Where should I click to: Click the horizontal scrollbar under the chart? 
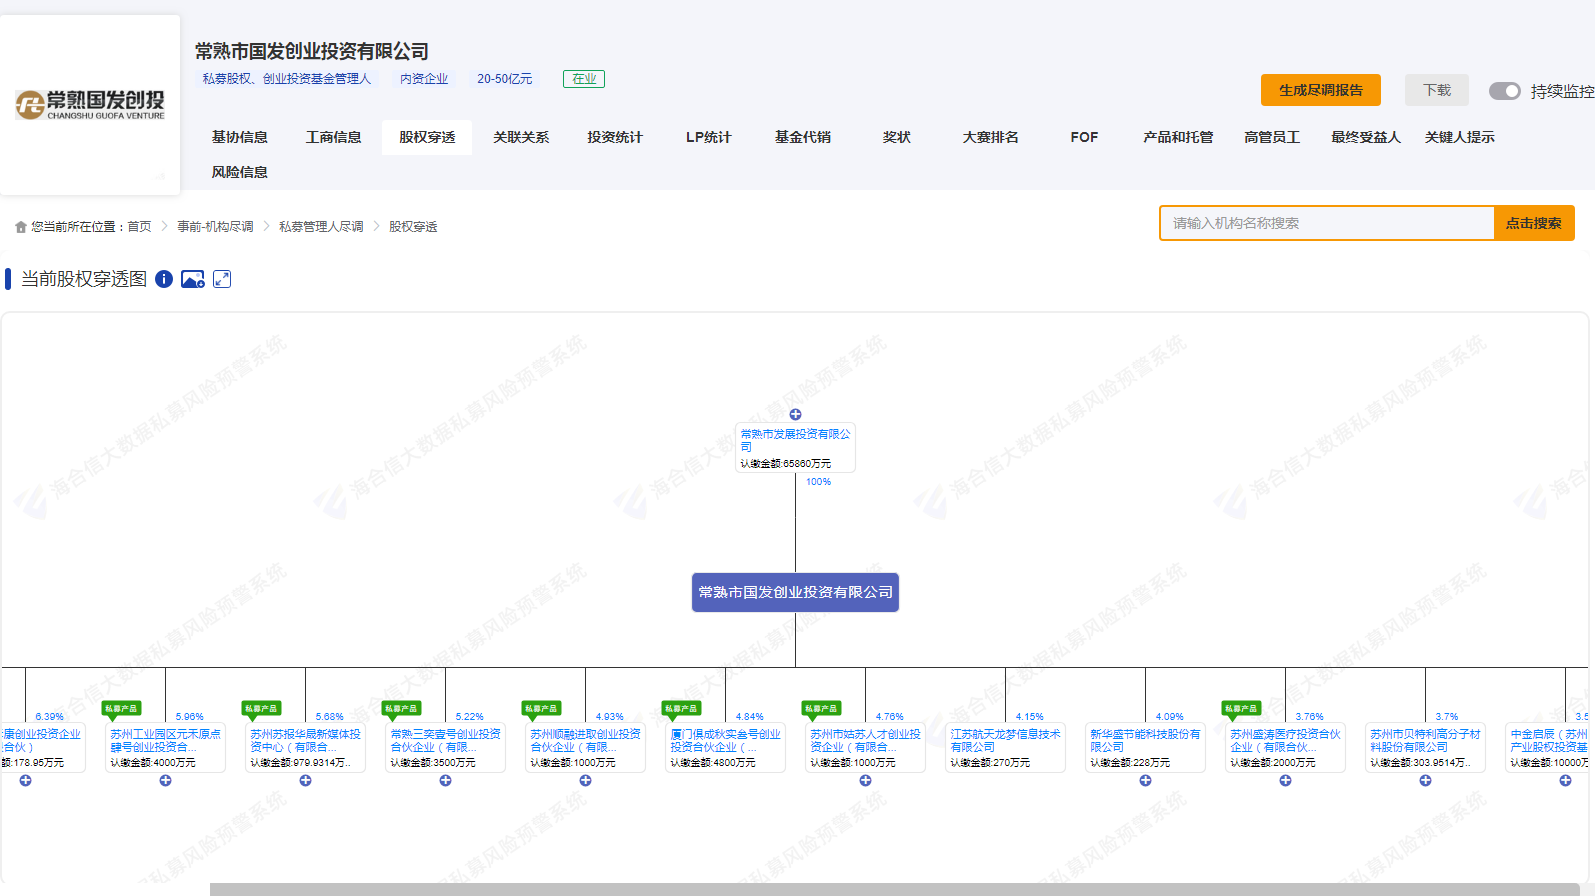point(895,889)
